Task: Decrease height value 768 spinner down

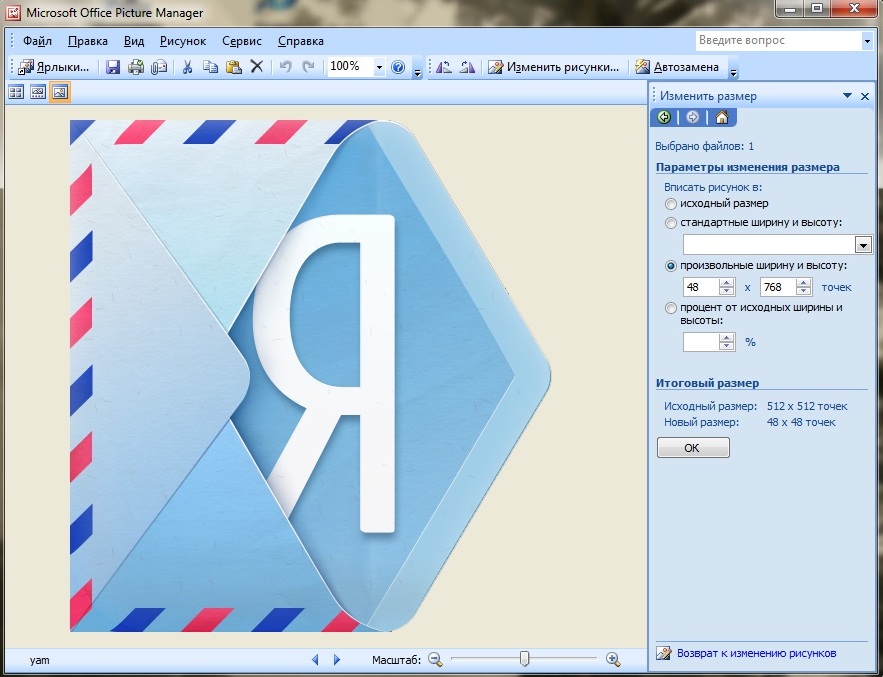Action: point(804,291)
